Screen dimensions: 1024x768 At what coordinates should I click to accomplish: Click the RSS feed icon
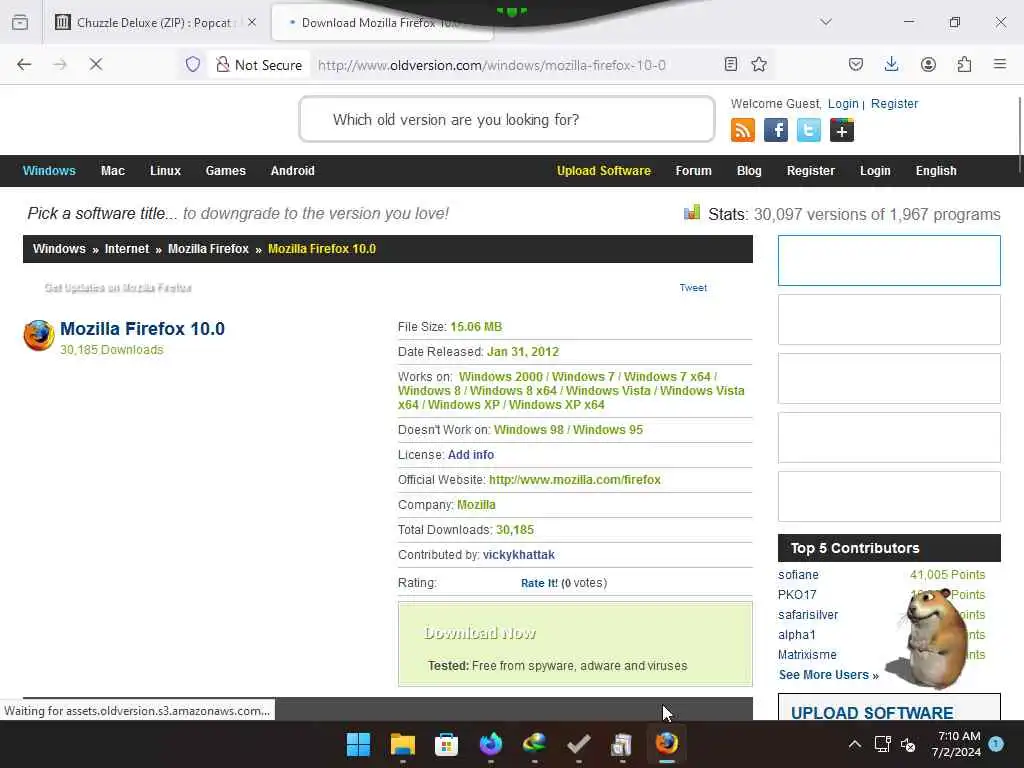pyautogui.click(x=743, y=130)
